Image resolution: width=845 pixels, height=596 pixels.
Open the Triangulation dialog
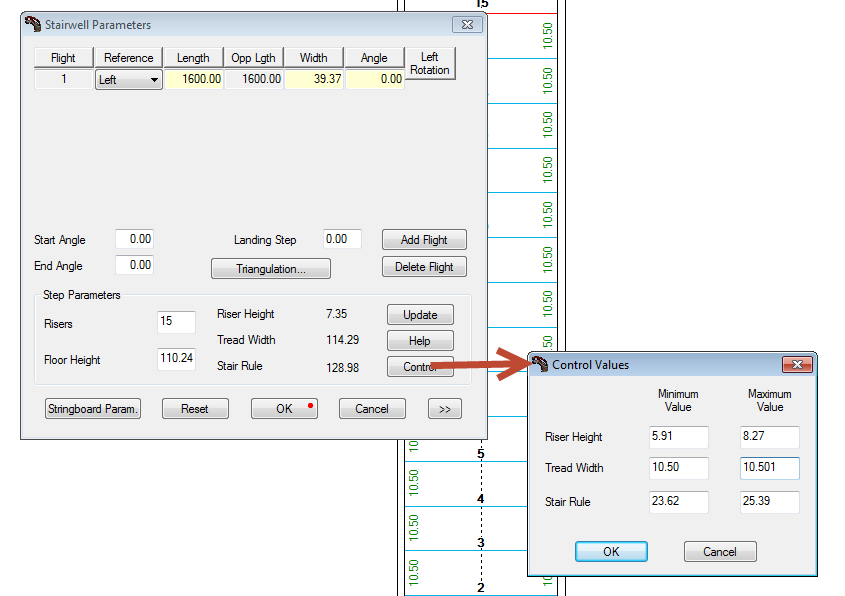click(x=271, y=269)
